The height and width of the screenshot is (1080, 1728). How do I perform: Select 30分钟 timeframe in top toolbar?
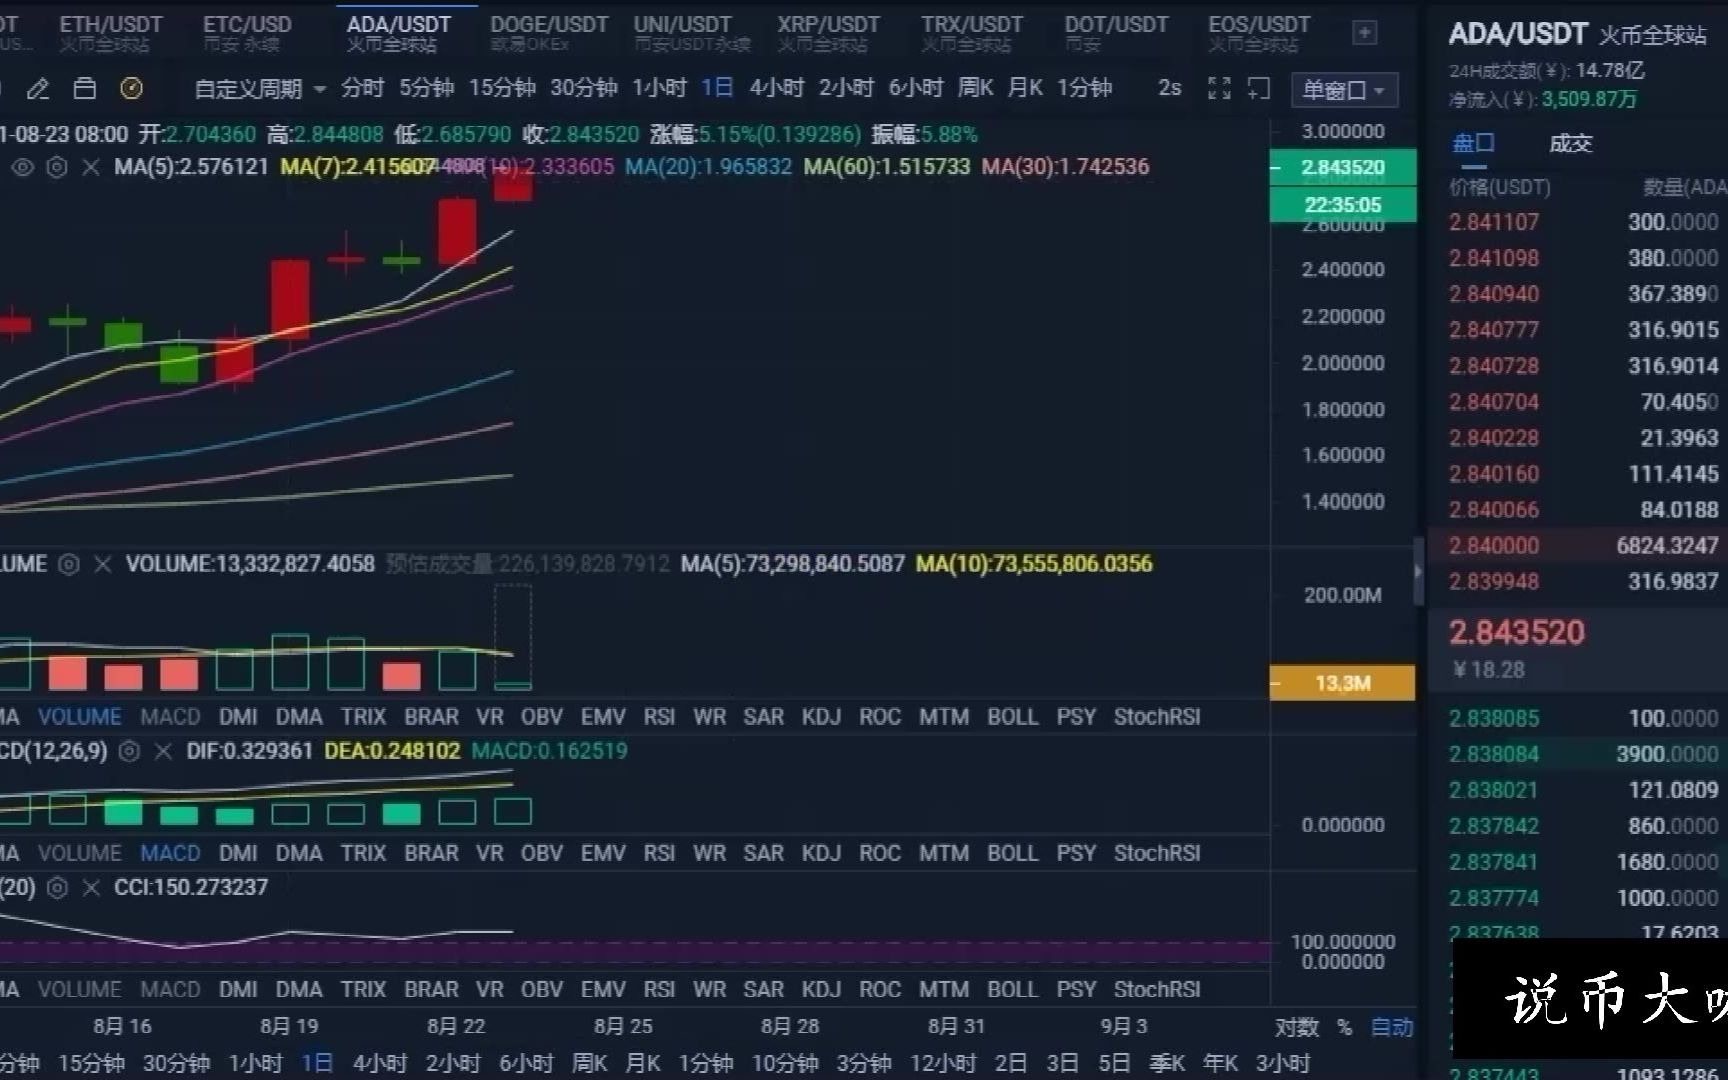tap(584, 89)
